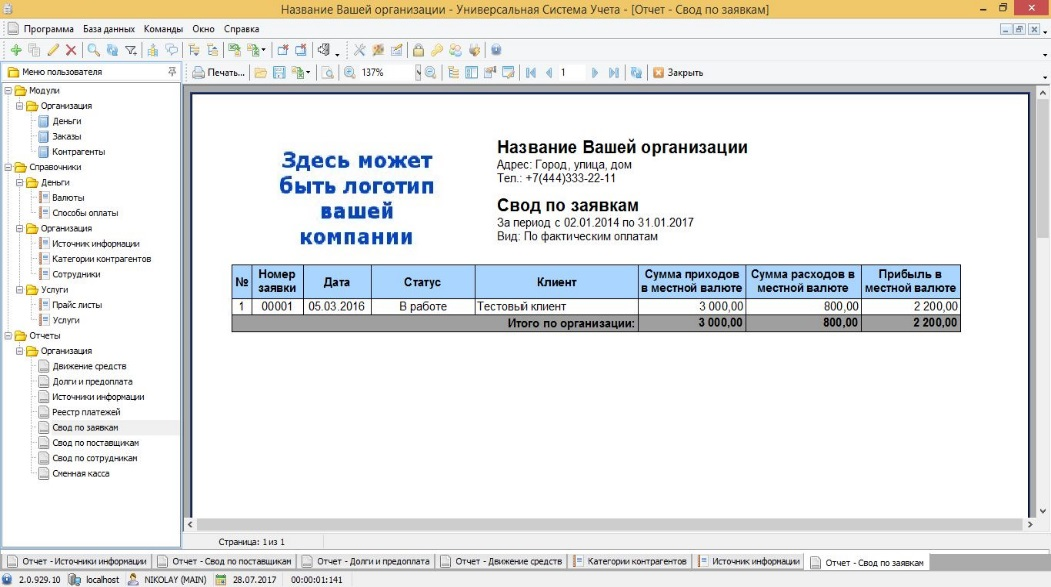Go to previous report page

pos(549,72)
